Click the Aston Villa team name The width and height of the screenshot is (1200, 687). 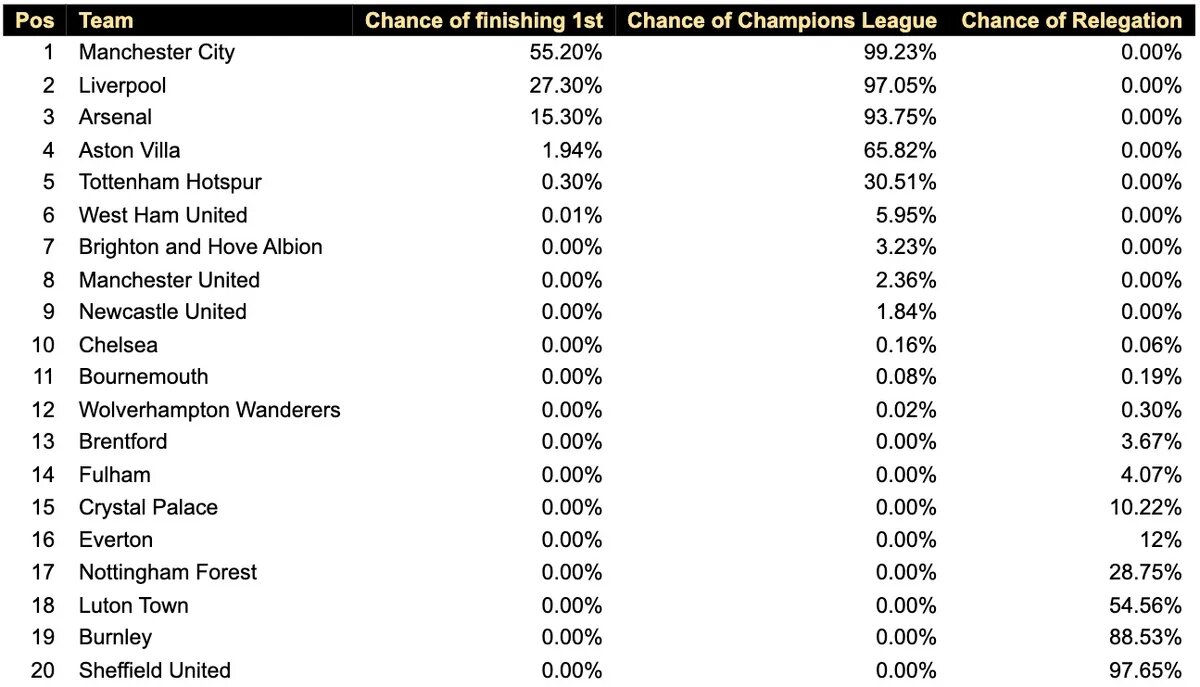pyautogui.click(x=130, y=150)
